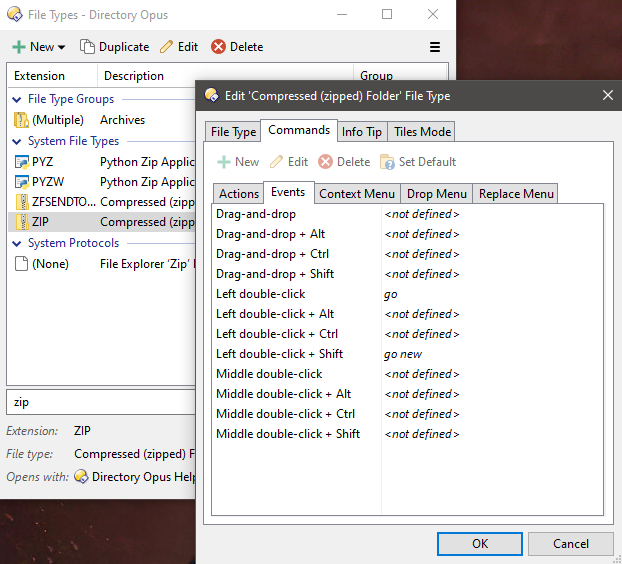Click the Description column header
Image resolution: width=622 pixels, height=564 pixels.
(x=225, y=76)
